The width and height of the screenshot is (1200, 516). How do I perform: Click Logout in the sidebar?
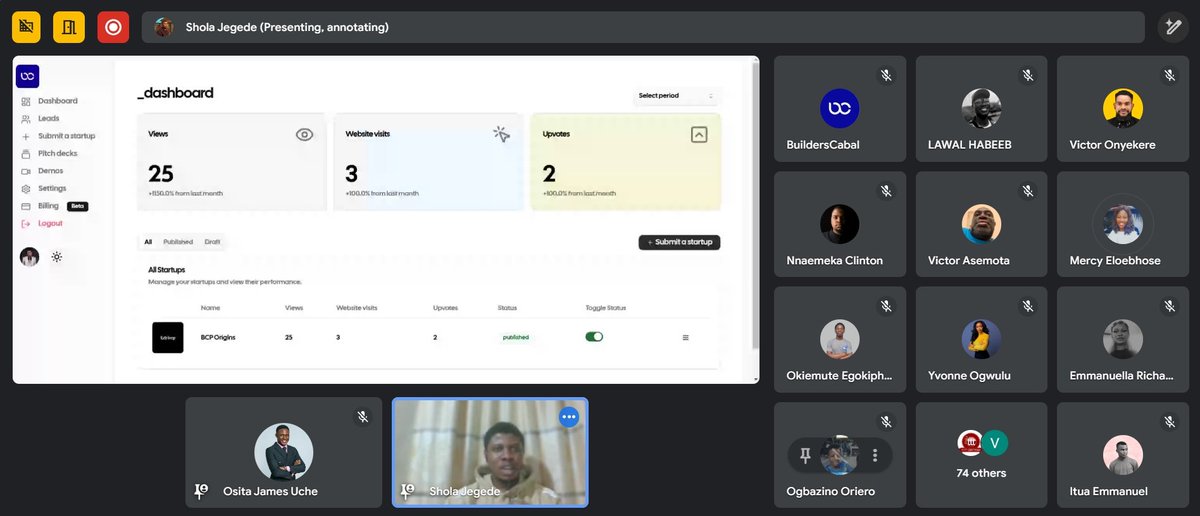click(x=50, y=223)
